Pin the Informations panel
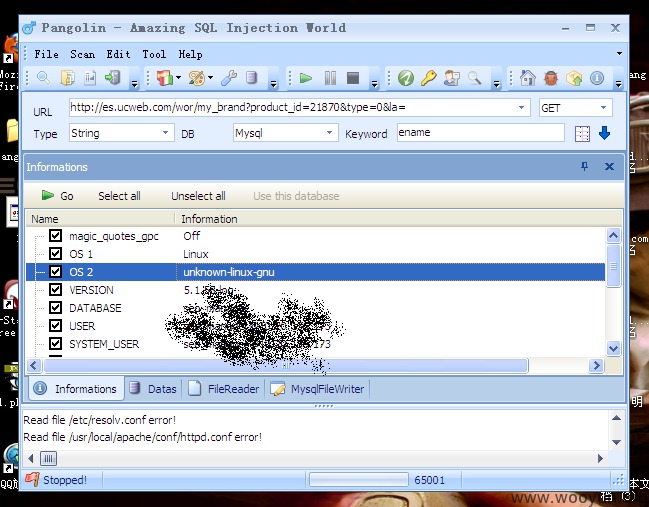This screenshot has width=649, height=507. point(584,166)
